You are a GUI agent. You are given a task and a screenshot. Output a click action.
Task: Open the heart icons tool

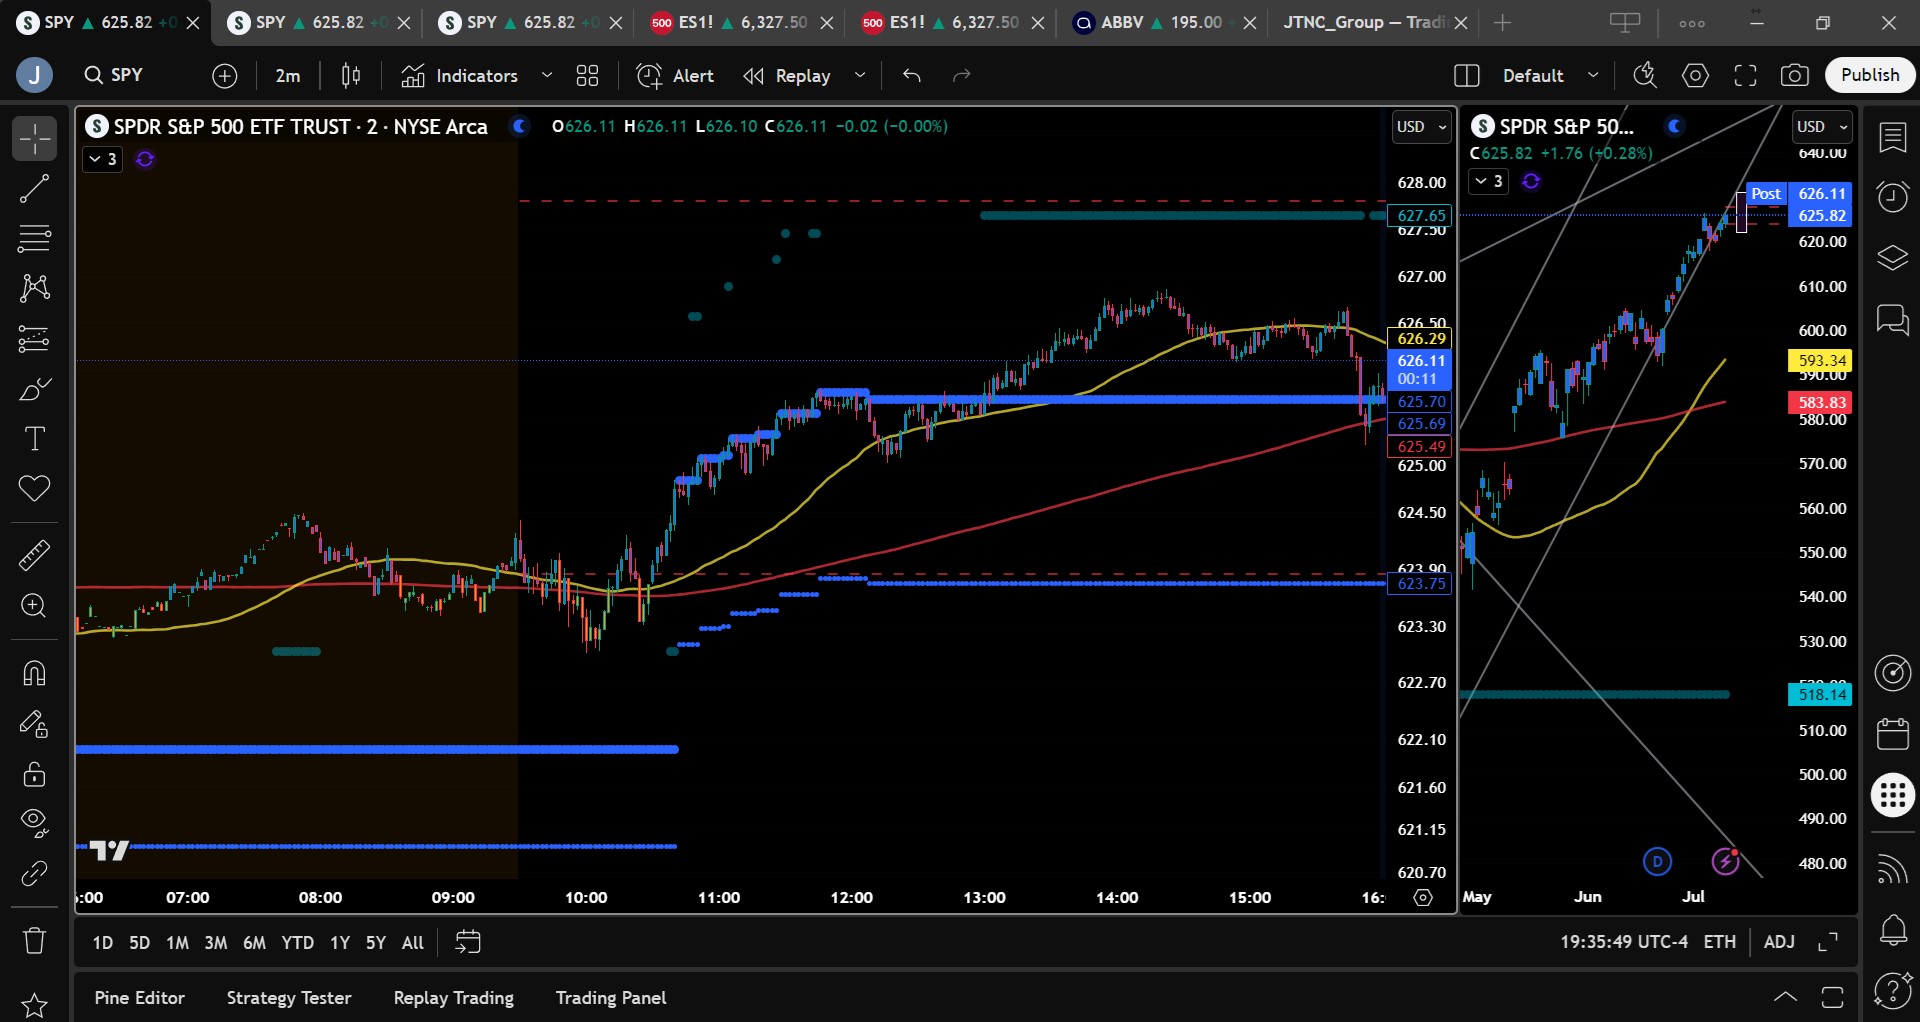pos(34,489)
